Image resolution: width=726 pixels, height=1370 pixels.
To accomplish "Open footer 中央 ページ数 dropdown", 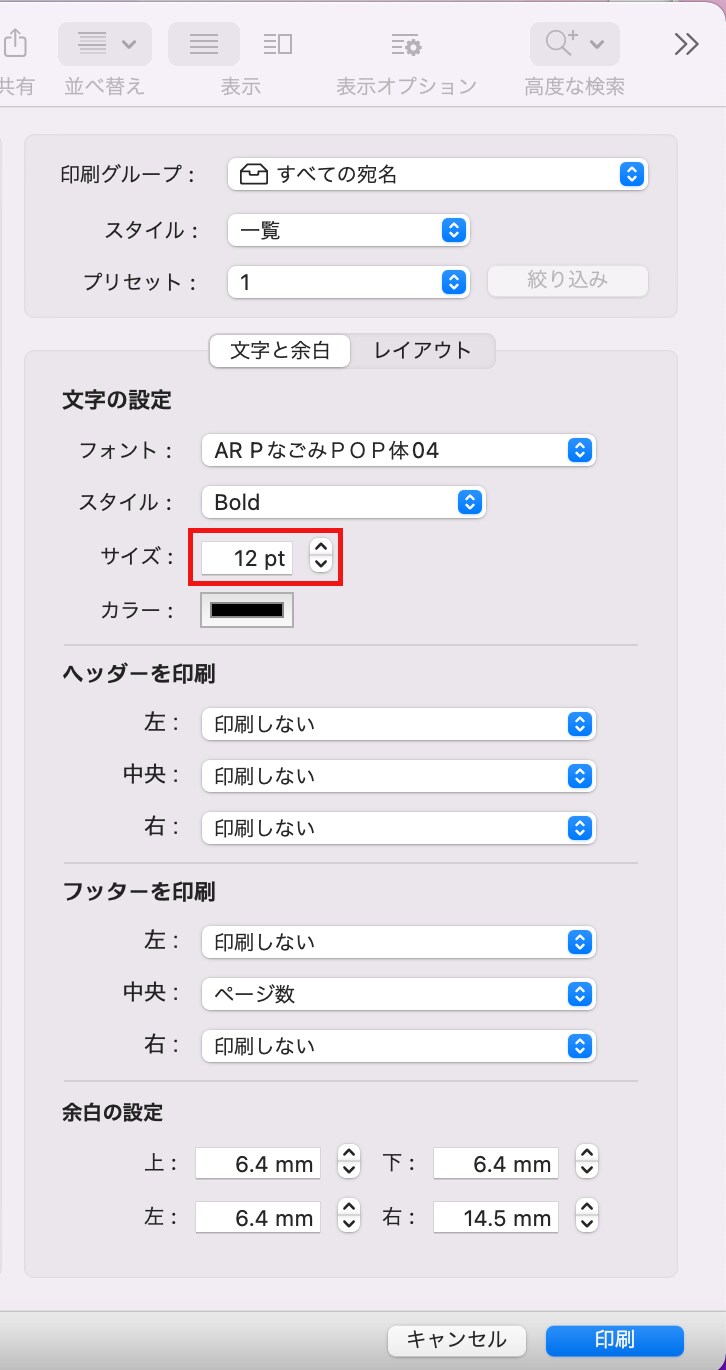I will (x=398, y=994).
